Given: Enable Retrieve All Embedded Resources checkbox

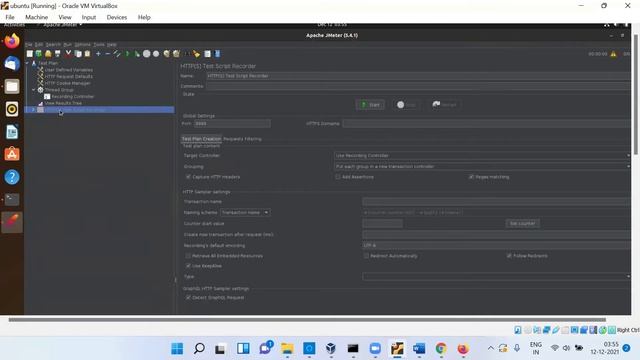Looking at the screenshot, I should click(x=188, y=256).
